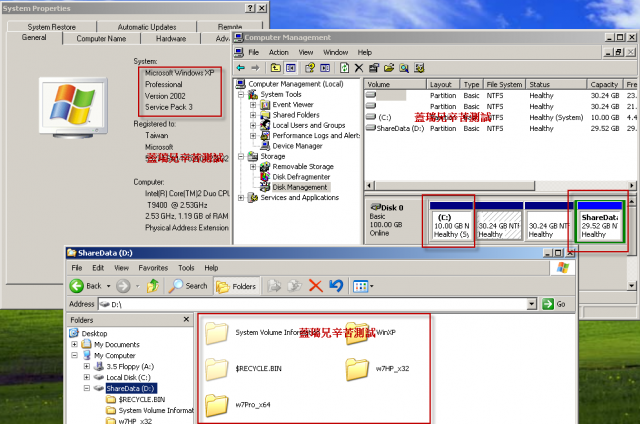Click the File System column header

coord(504,84)
